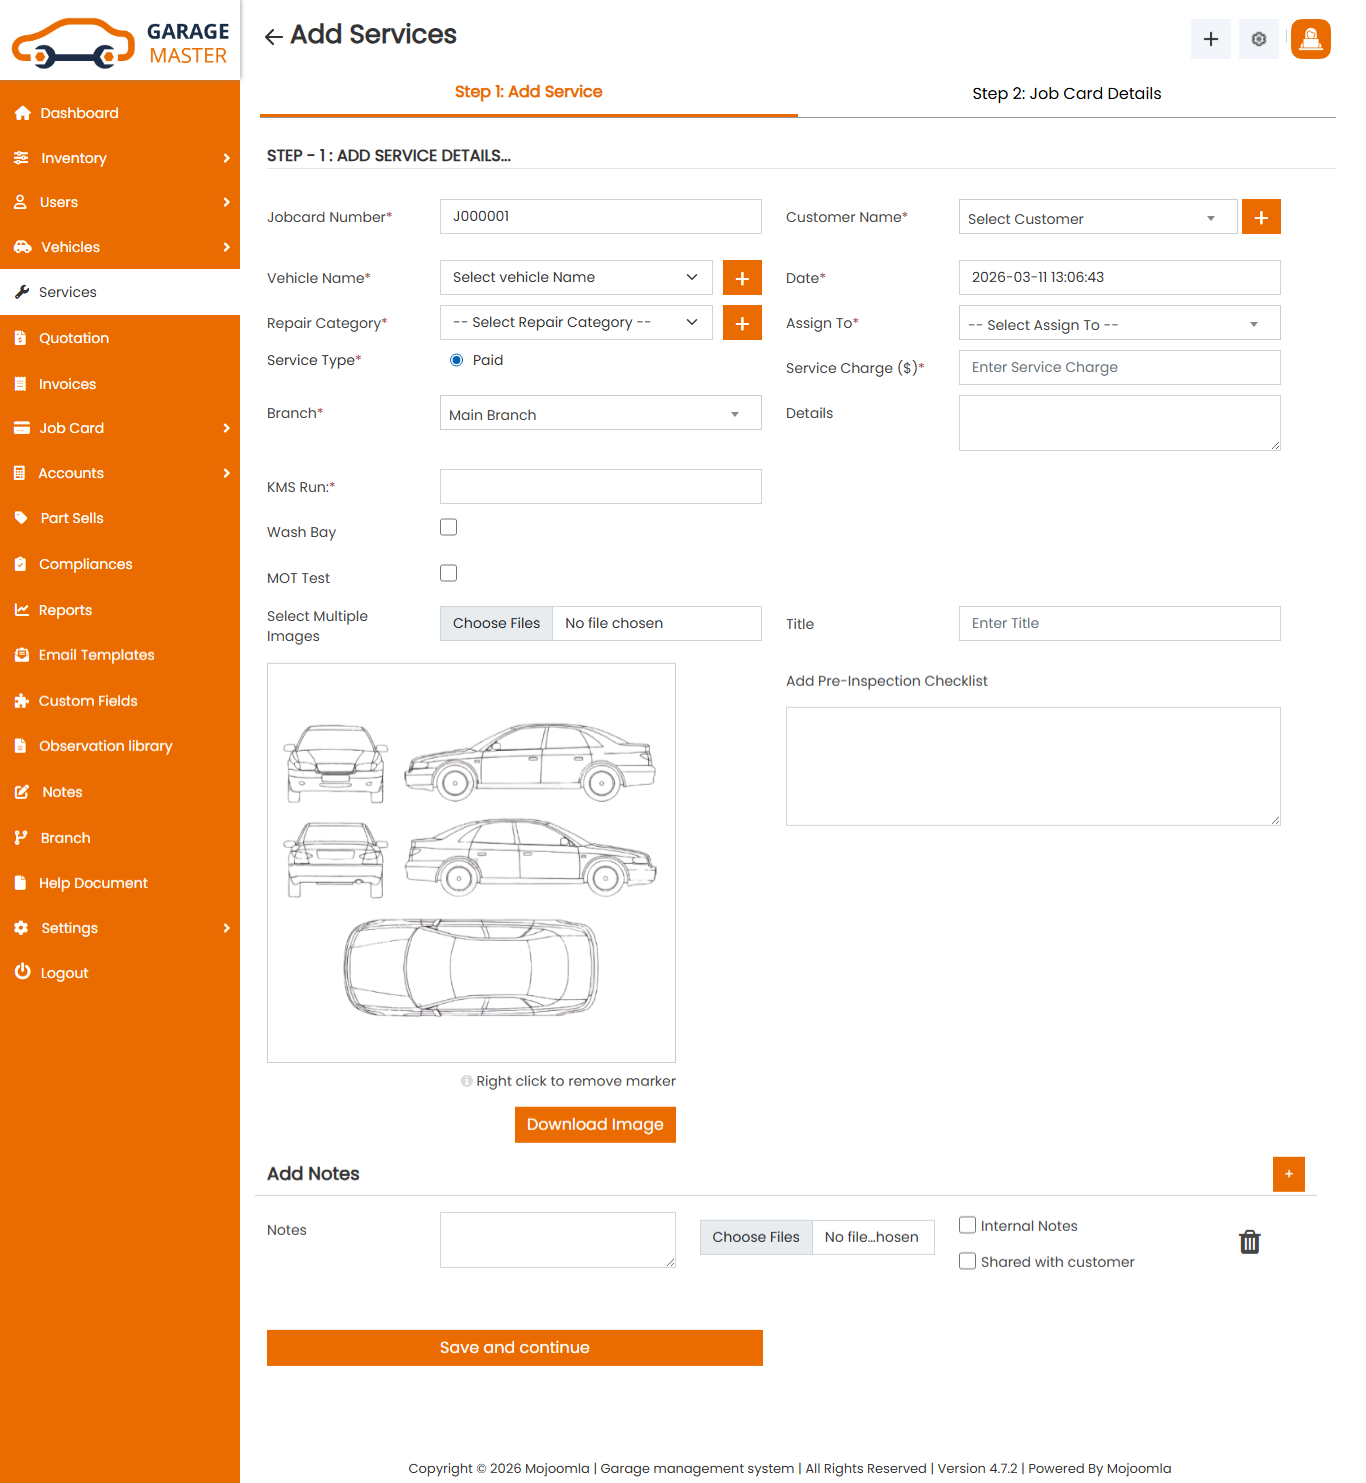Open the Select Assign To dropdown
The width and height of the screenshot is (1366, 1483).
(1118, 324)
